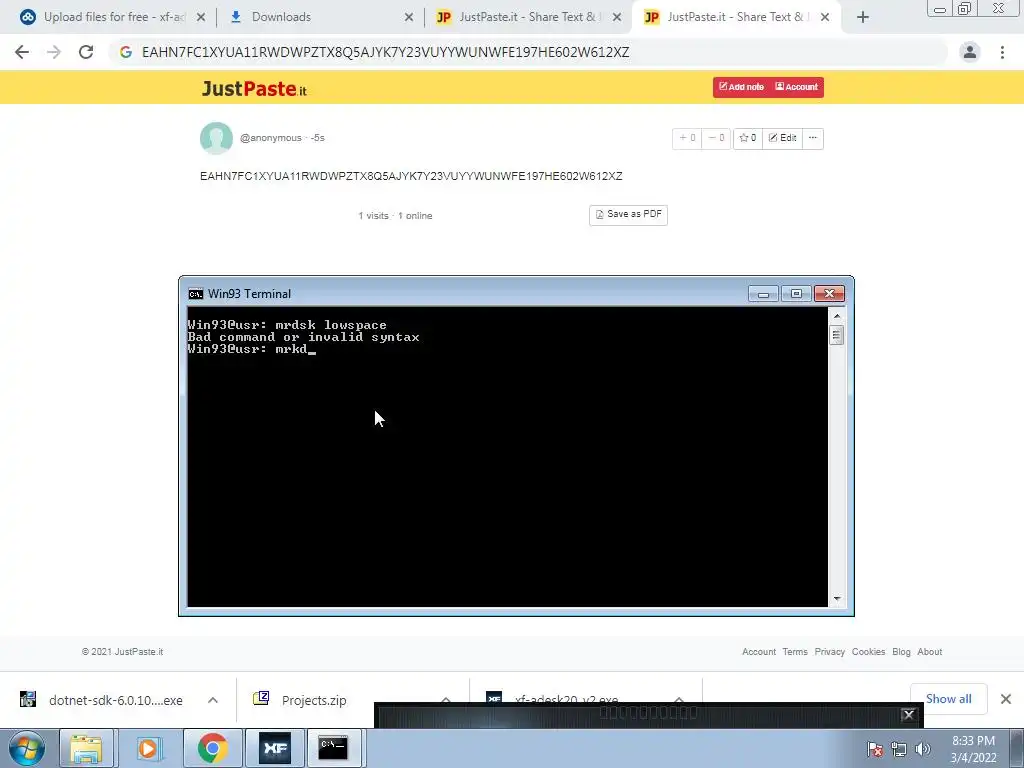
Task: Open the Action Center flag icon
Action: [x=874, y=749]
